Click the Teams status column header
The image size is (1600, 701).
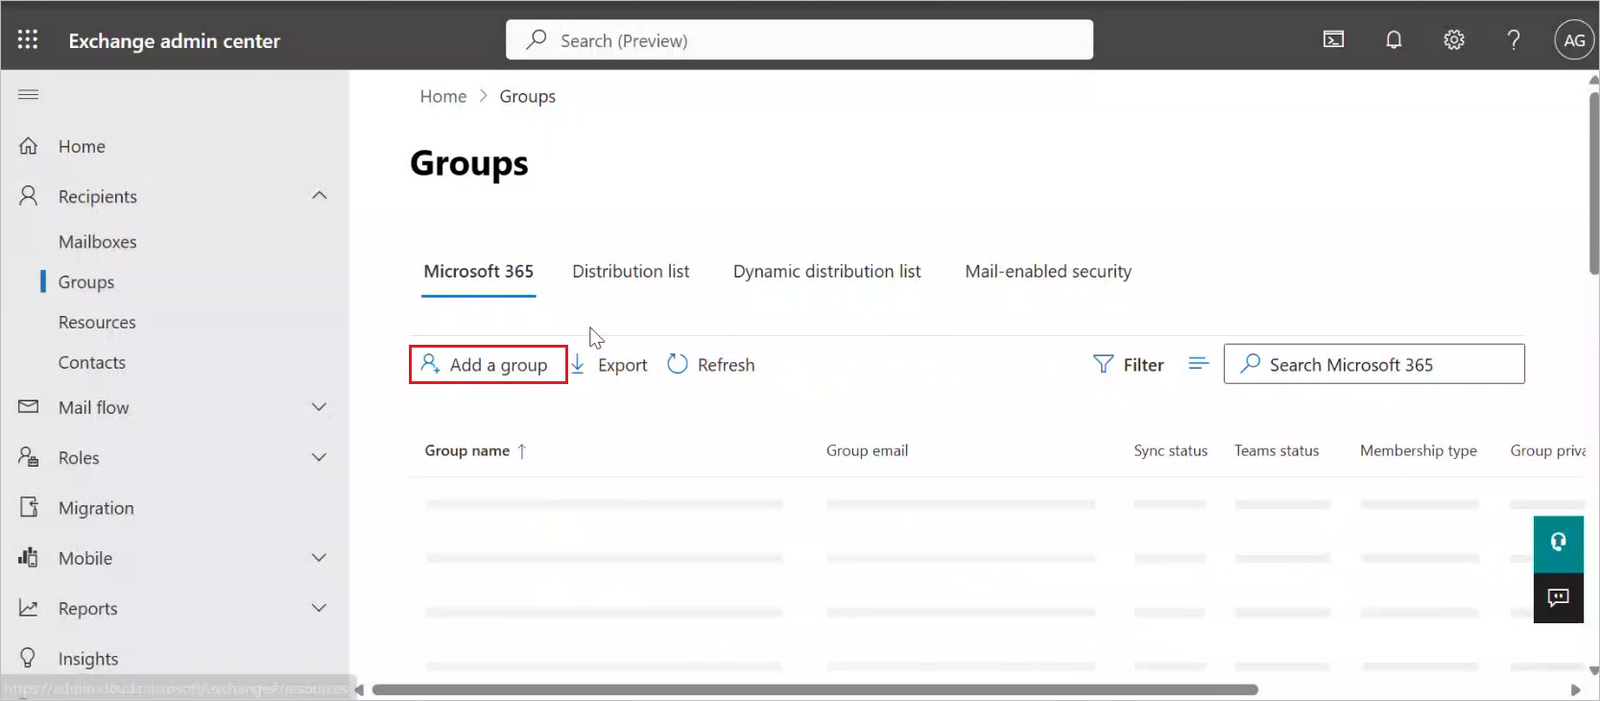point(1276,451)
